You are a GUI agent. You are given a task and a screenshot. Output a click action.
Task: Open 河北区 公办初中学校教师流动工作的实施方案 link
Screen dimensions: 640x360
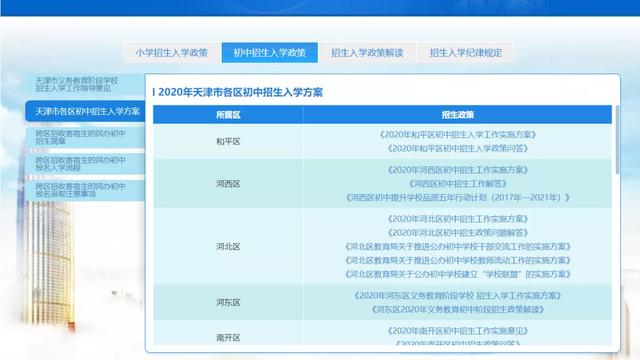[x=458, y=260]
